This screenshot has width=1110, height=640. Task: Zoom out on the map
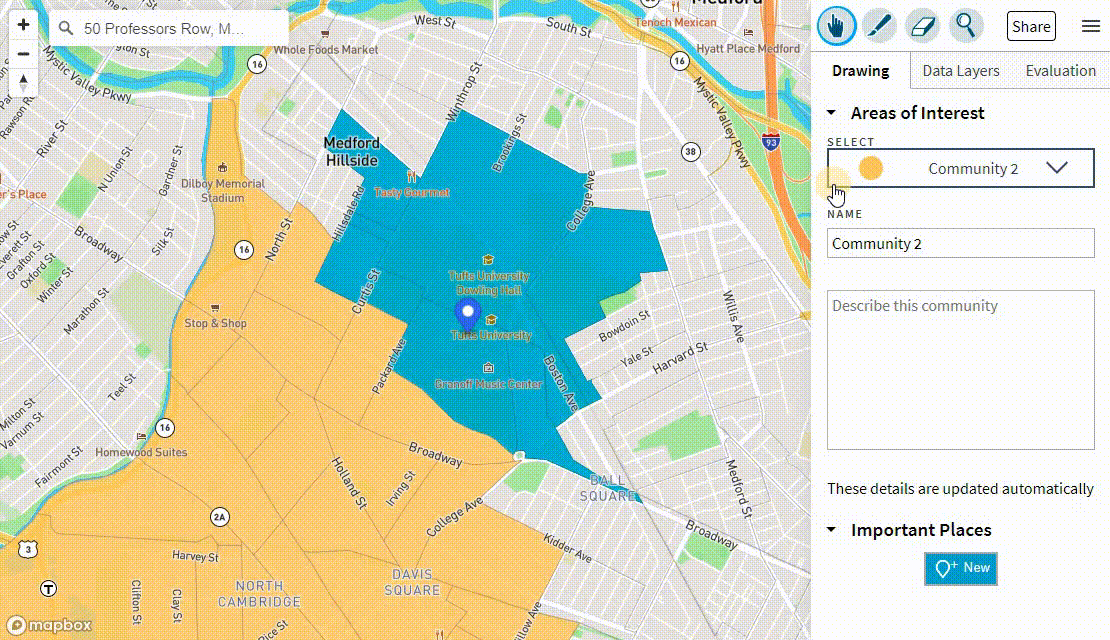pyautogui.click(x=24, y=54)
